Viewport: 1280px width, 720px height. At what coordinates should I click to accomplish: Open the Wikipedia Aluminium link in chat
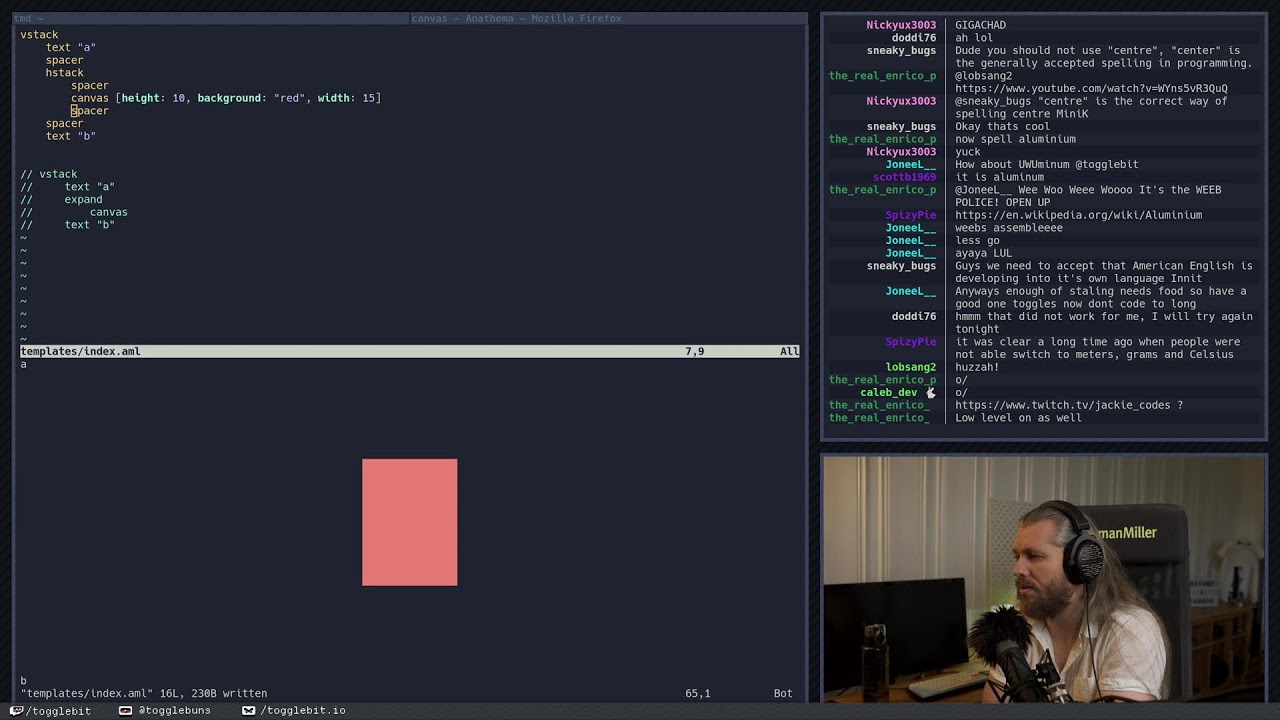tap(1078, 215)
